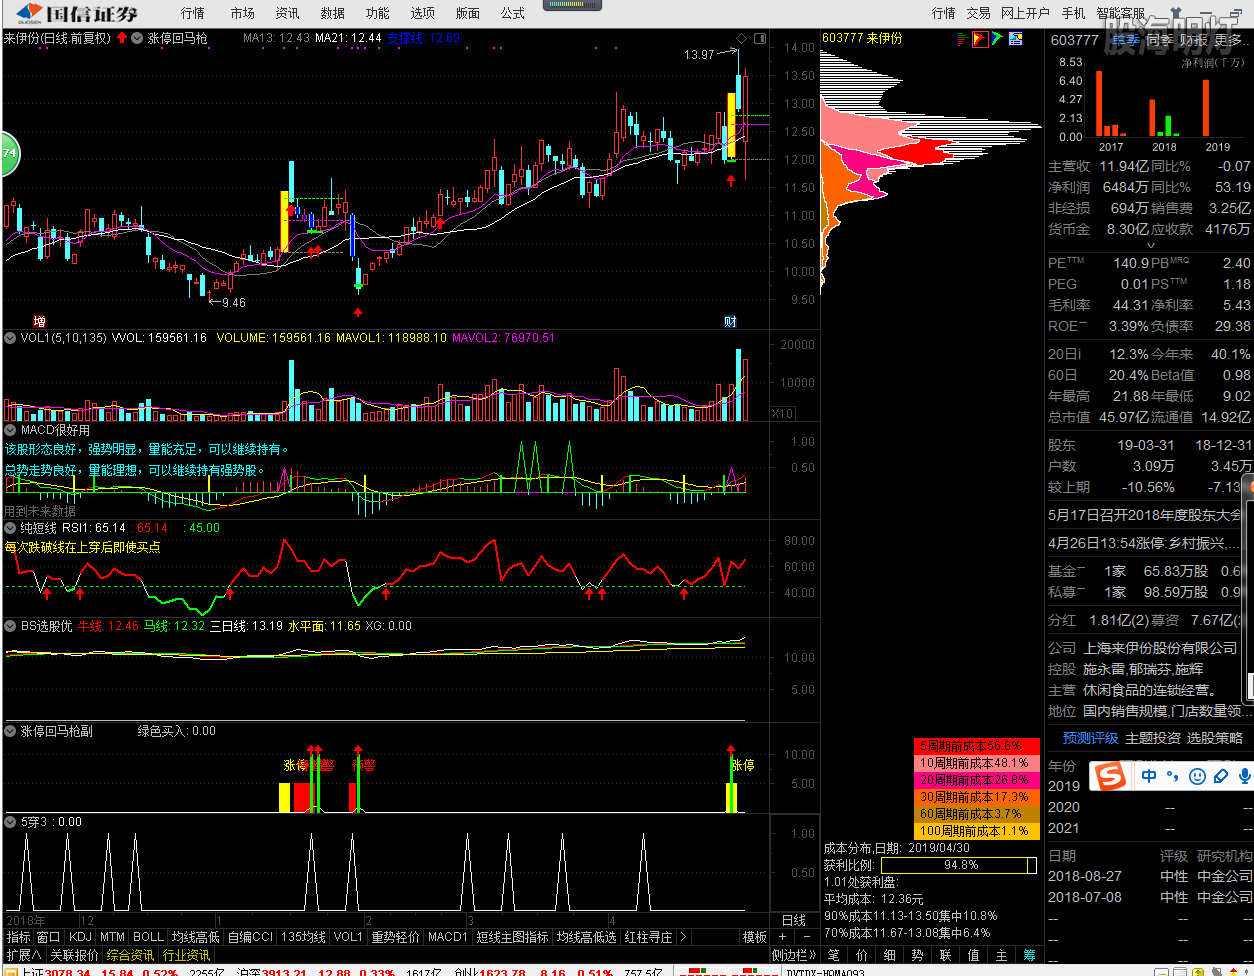The height and width of the screenshot is (976, 1254).
Task: Open the 主题投资 link
Action: [1153, 738]
